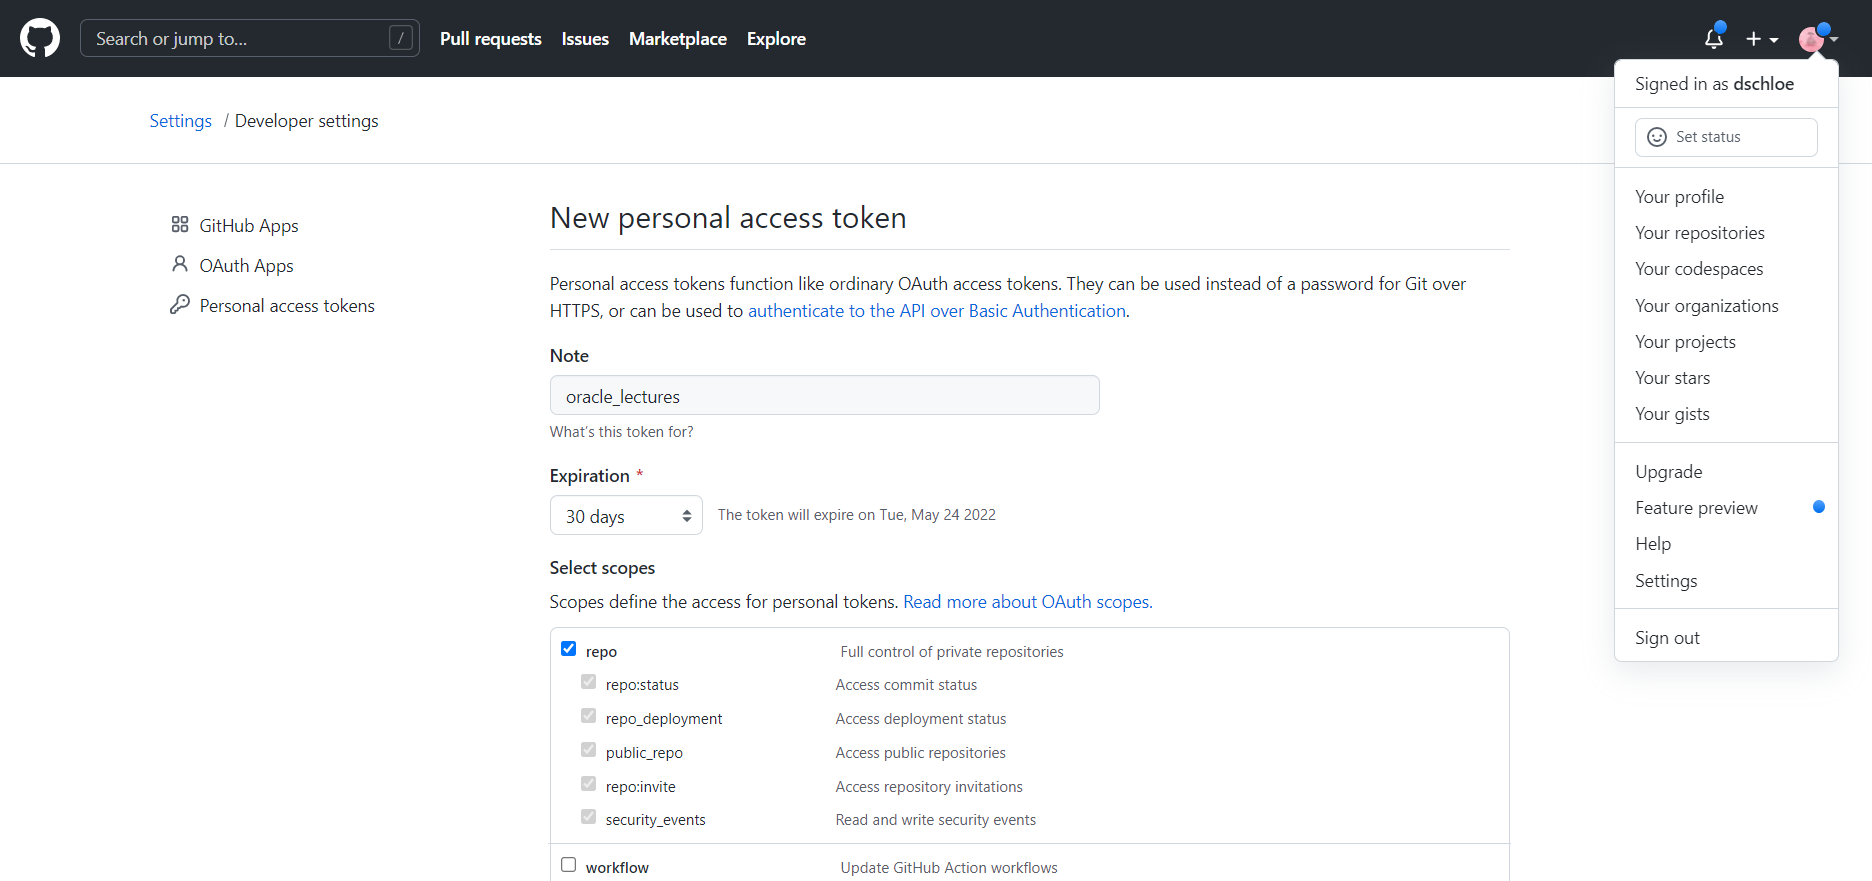Screen dimensions: 1872x881
Task: Click 'Access commit status' description
Action: tap(906, 685)
